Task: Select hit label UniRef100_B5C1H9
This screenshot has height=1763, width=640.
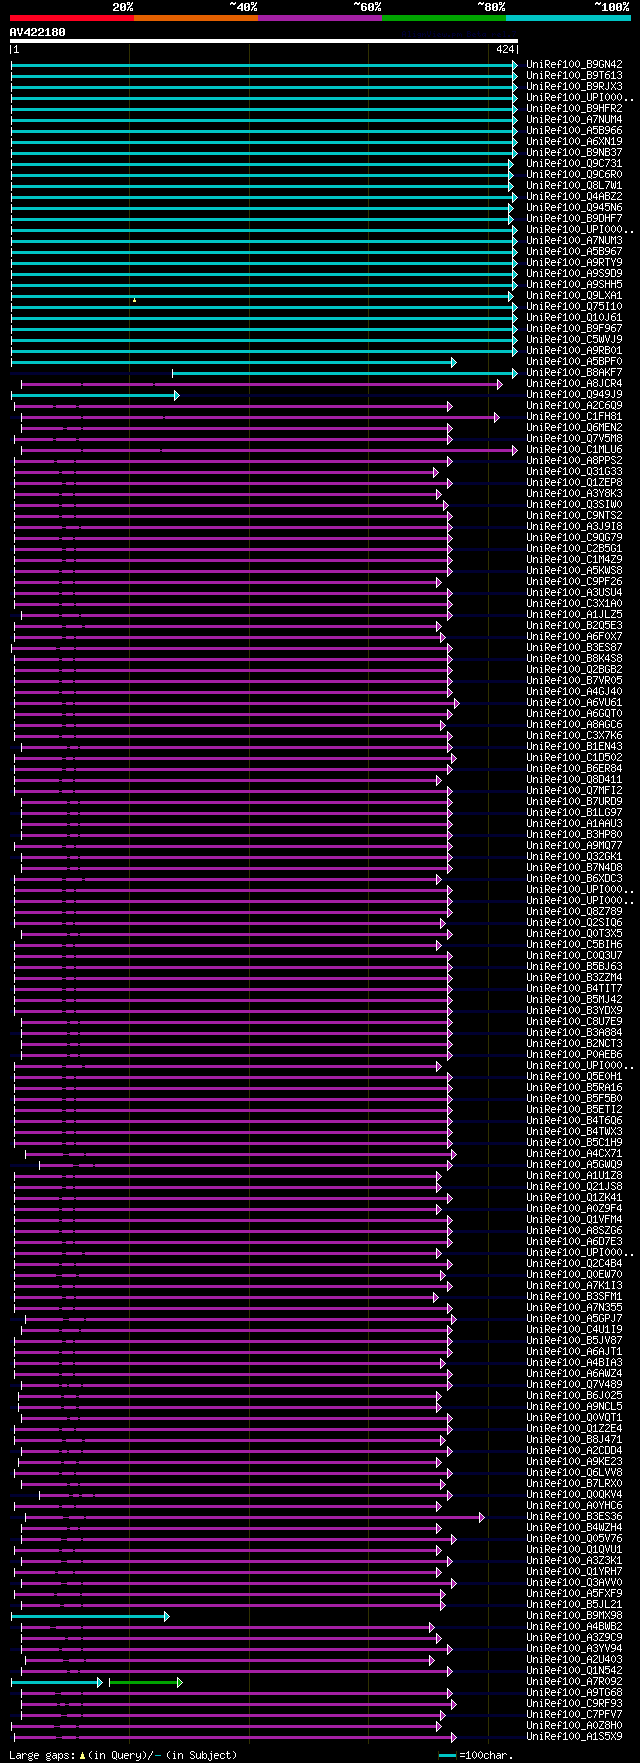Action: point(574,1143)
